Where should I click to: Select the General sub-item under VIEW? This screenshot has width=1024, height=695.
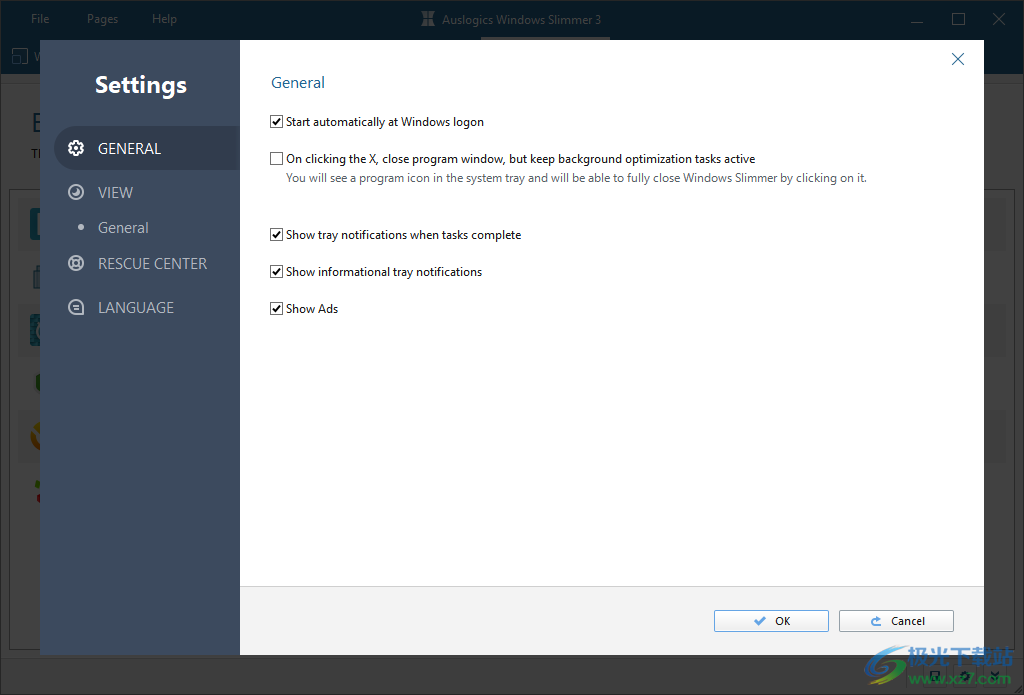tap(123, 227)
